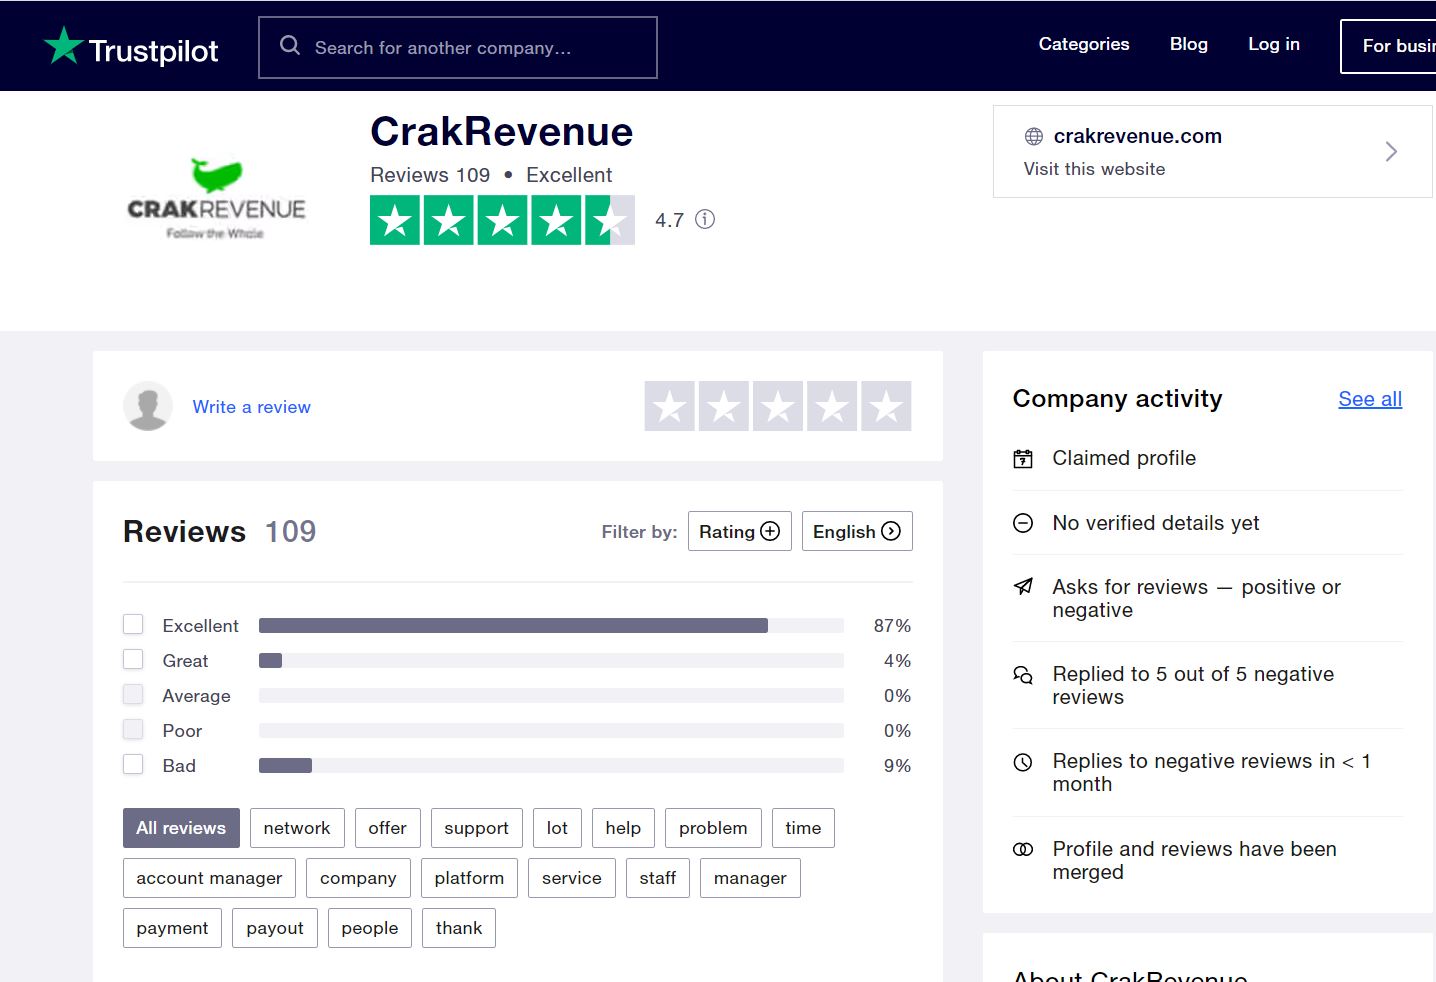Open the crakrevenue.com website link

coord(1138,136)
